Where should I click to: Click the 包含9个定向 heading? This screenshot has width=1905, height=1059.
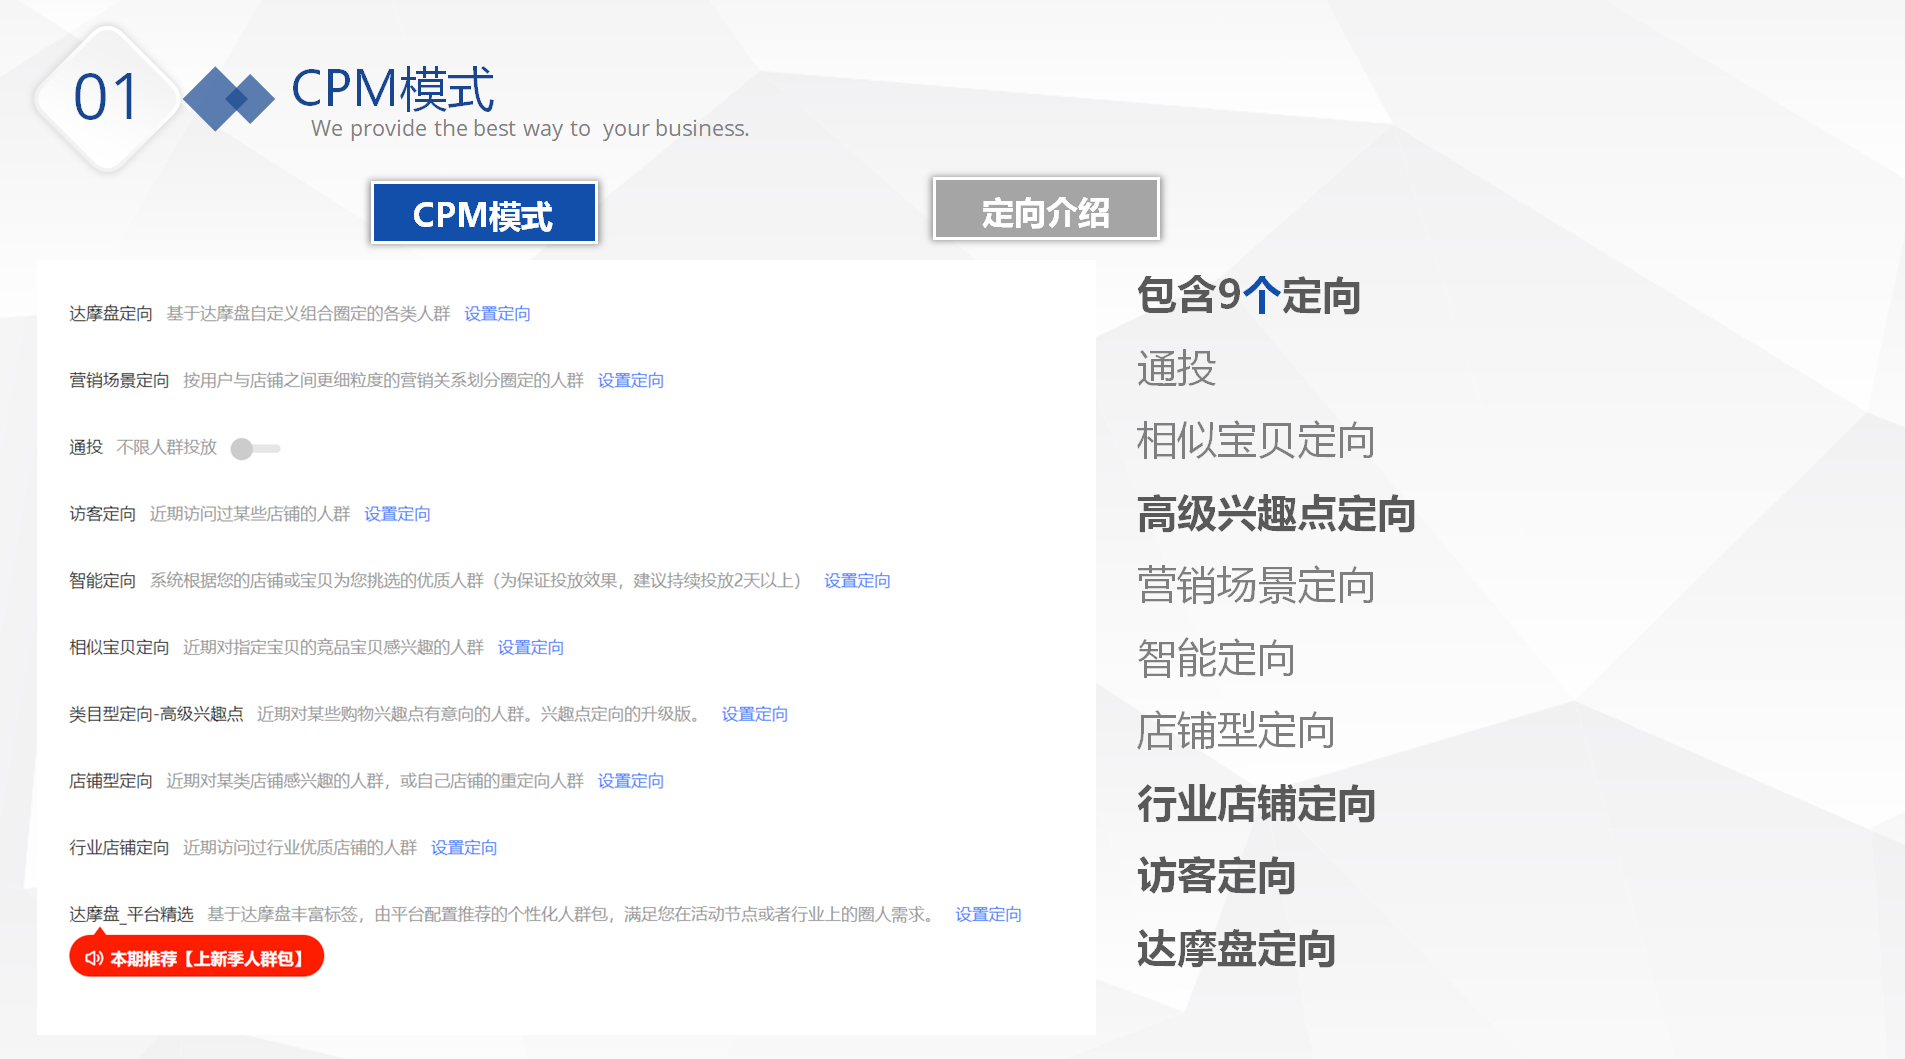coord(1249,296)
